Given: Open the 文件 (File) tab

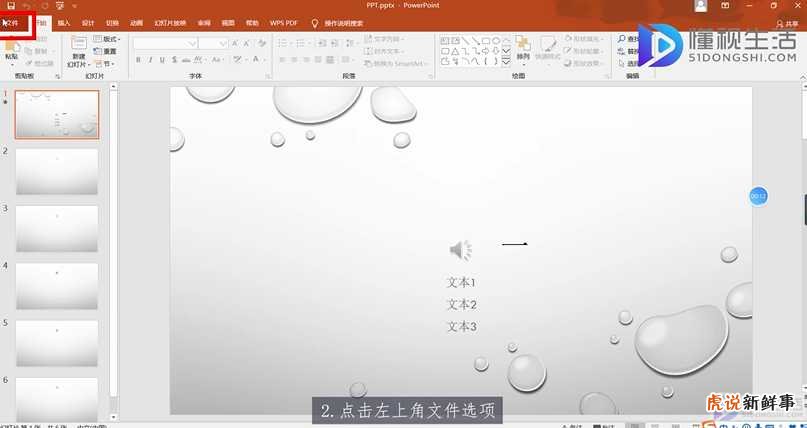Looking at the screenshot, I should pos(12,23).
